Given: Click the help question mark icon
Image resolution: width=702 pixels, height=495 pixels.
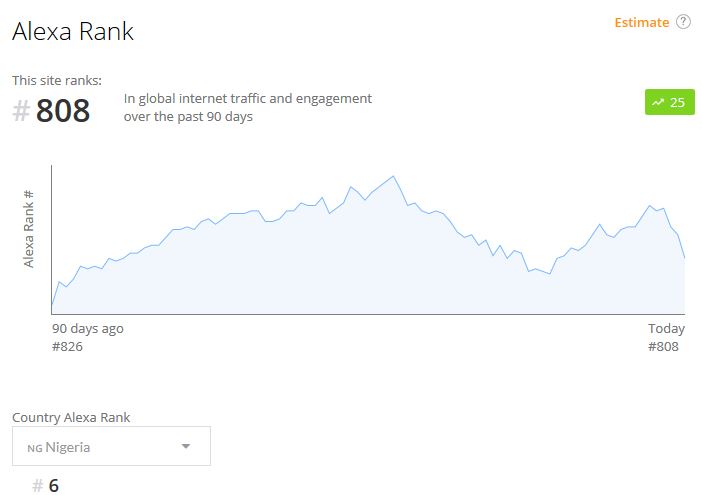Looking at the screenshot, I should tap(684, 22).
